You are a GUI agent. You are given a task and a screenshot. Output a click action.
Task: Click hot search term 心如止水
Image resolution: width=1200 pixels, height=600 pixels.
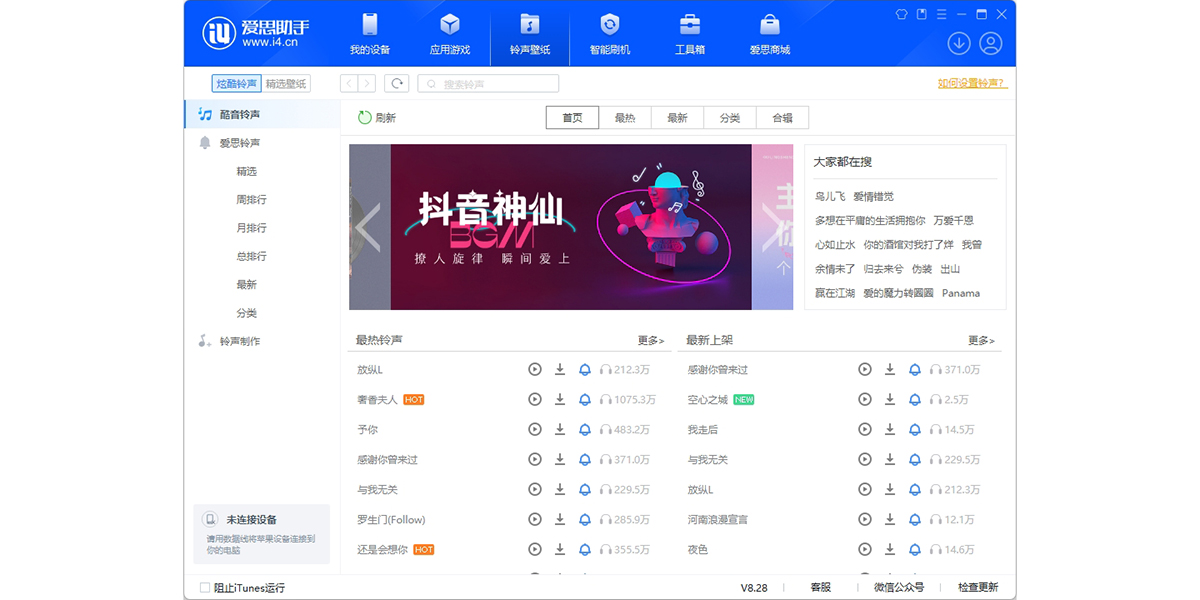pos(835,245)
